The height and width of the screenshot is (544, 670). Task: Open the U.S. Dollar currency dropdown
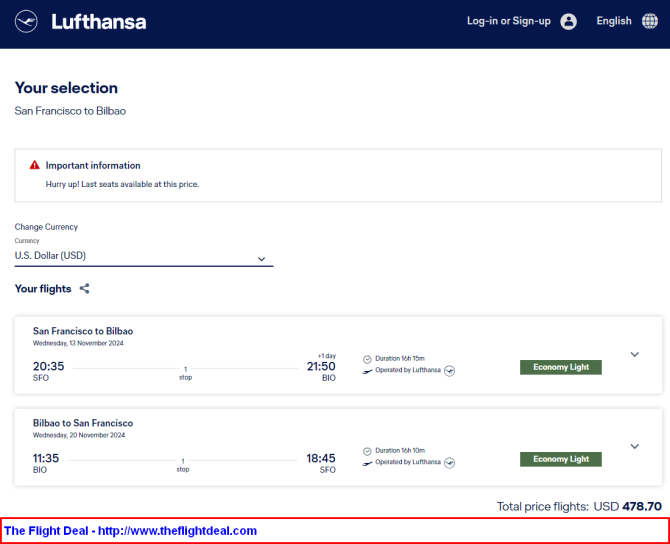click(x=144, y=256)
